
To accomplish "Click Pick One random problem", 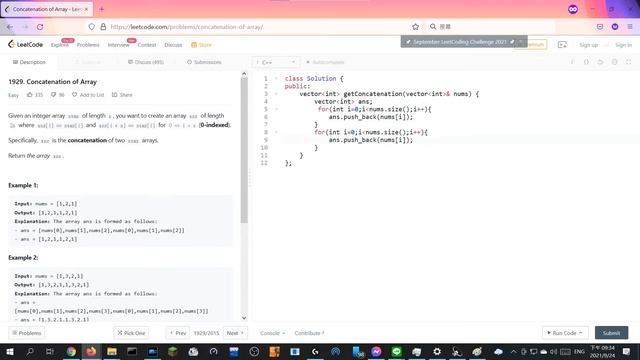I will point(131,333).
